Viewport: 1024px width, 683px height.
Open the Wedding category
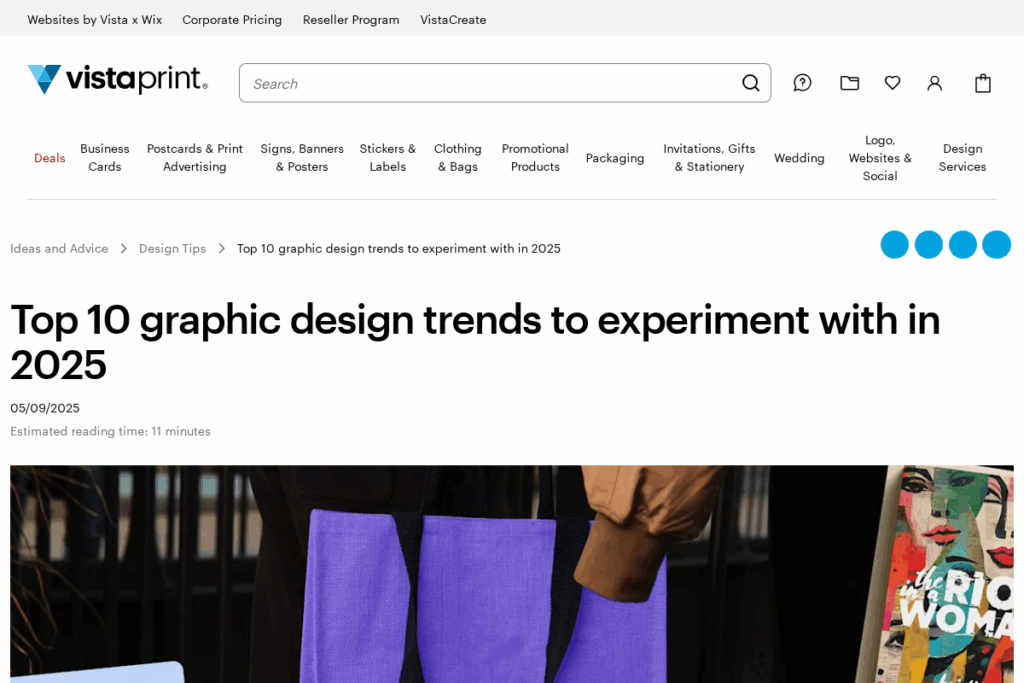(x=799, y=157)
